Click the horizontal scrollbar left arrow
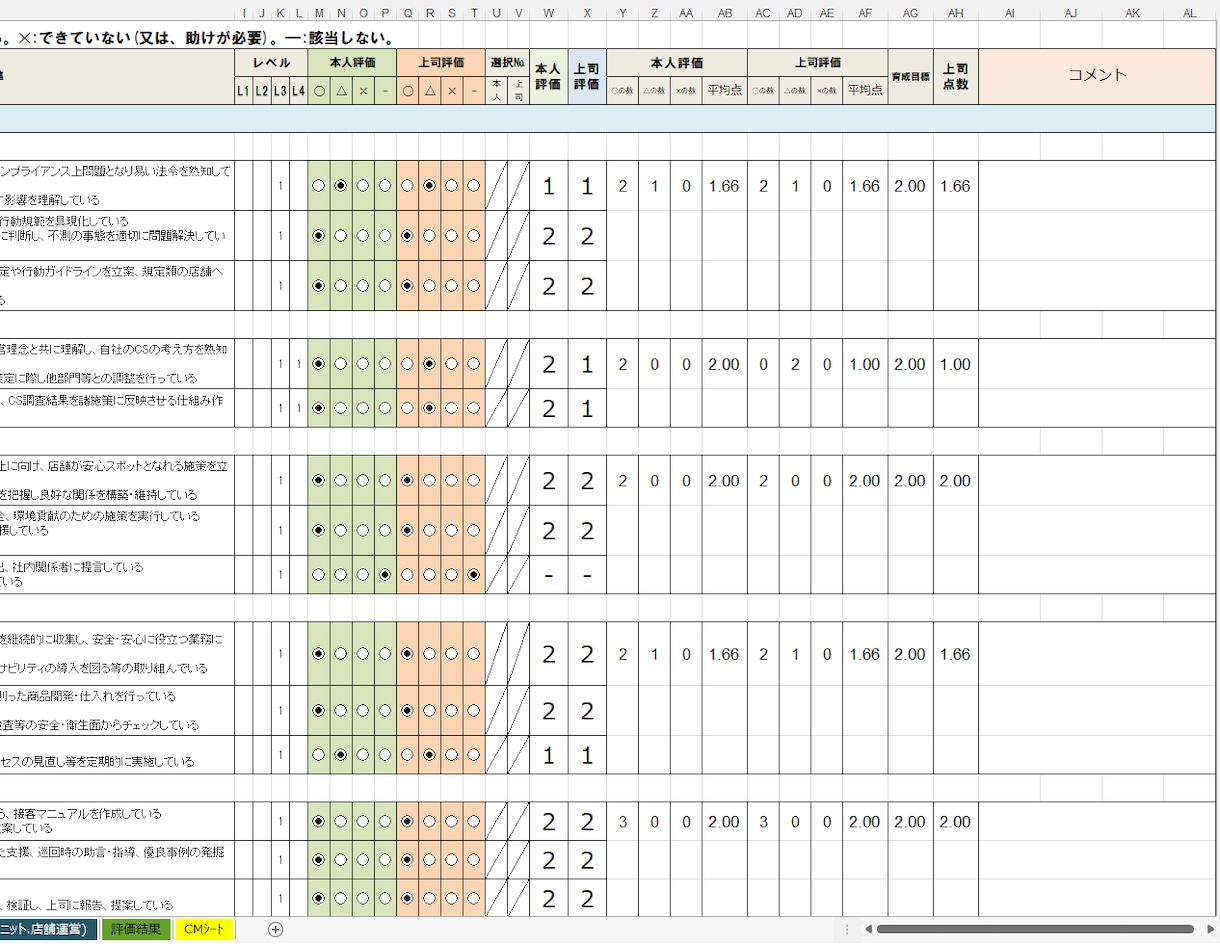The width and height of the screenshot is (1220, 944). point(869,929)
